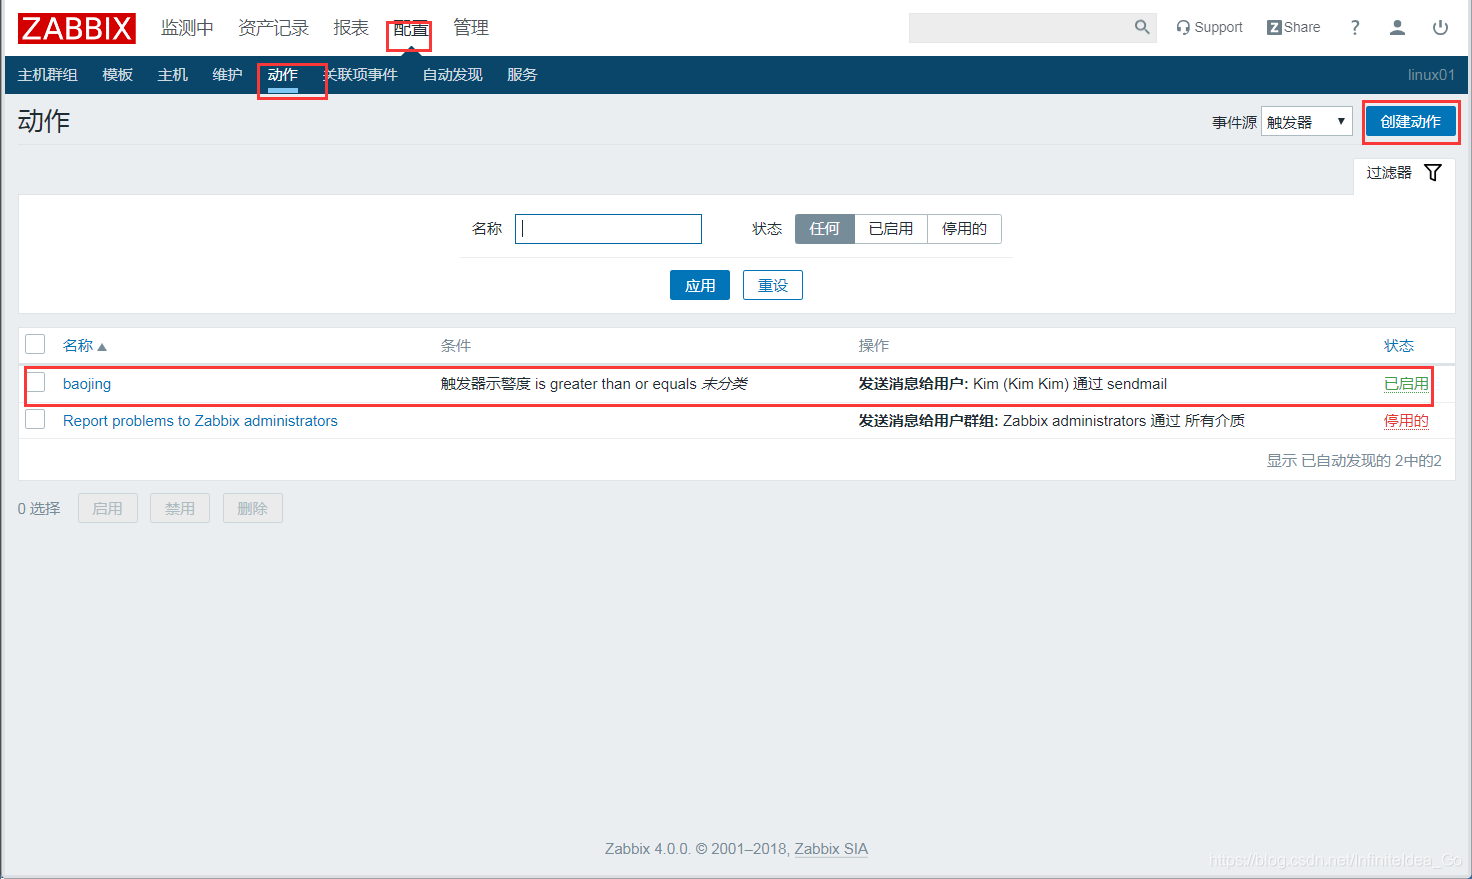Click the 重设 button
Screen dimensions: 1472x879
[773, 285]
